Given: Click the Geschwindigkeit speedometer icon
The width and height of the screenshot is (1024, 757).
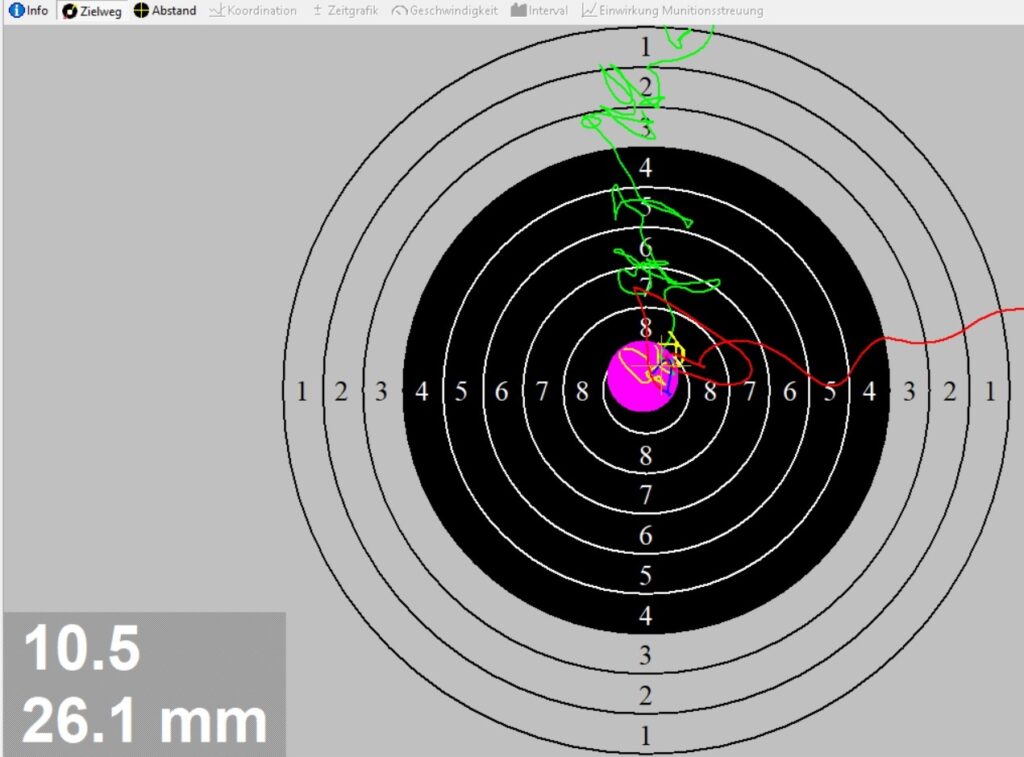Looking at the screenshot, I should point(399,11).
